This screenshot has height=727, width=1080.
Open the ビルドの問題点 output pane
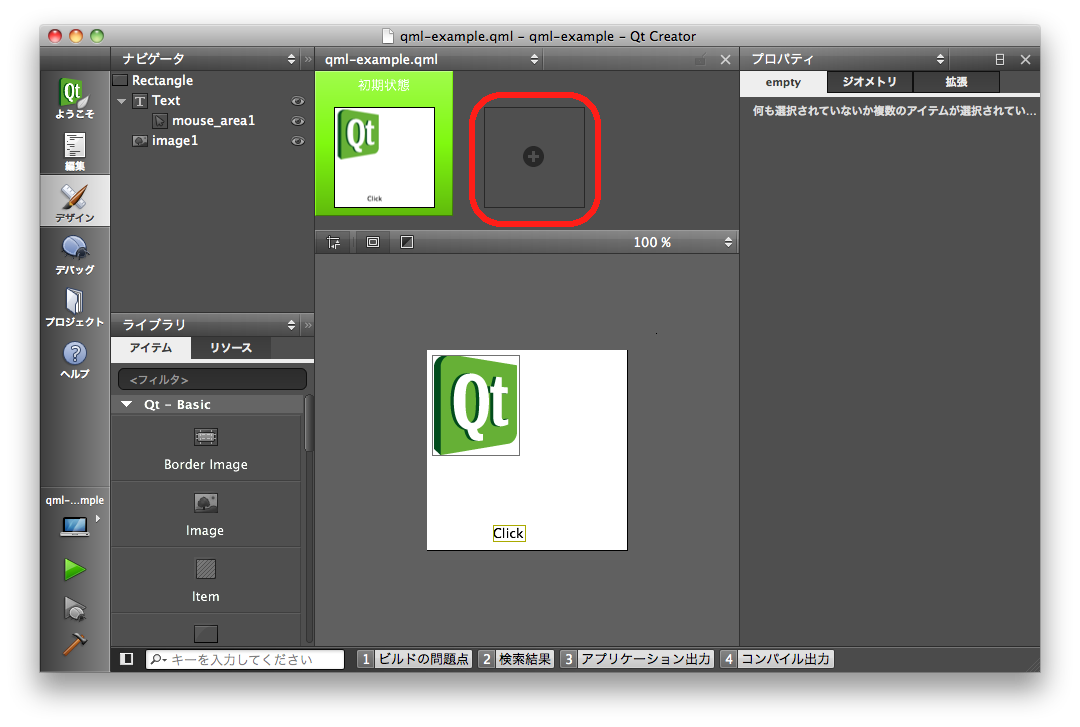(x=414, y=659)
